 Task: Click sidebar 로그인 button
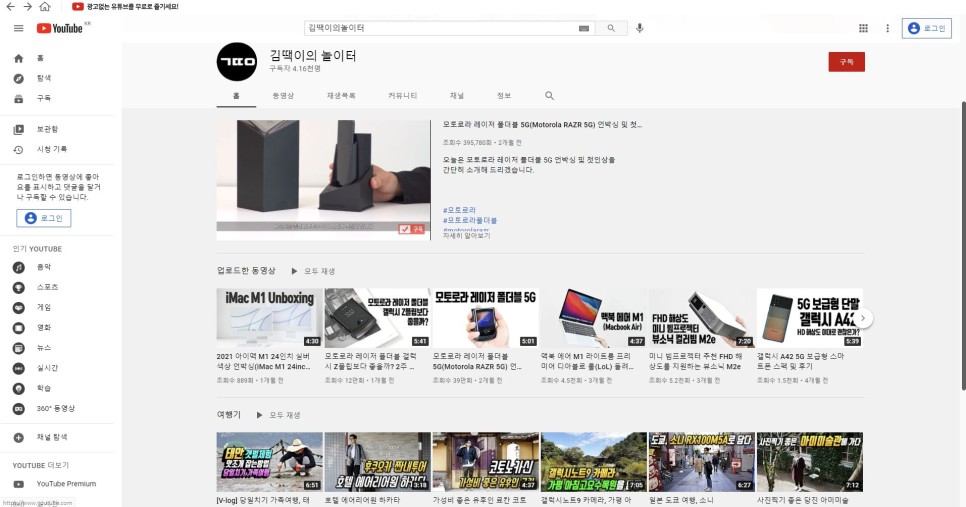coord(44,218)
